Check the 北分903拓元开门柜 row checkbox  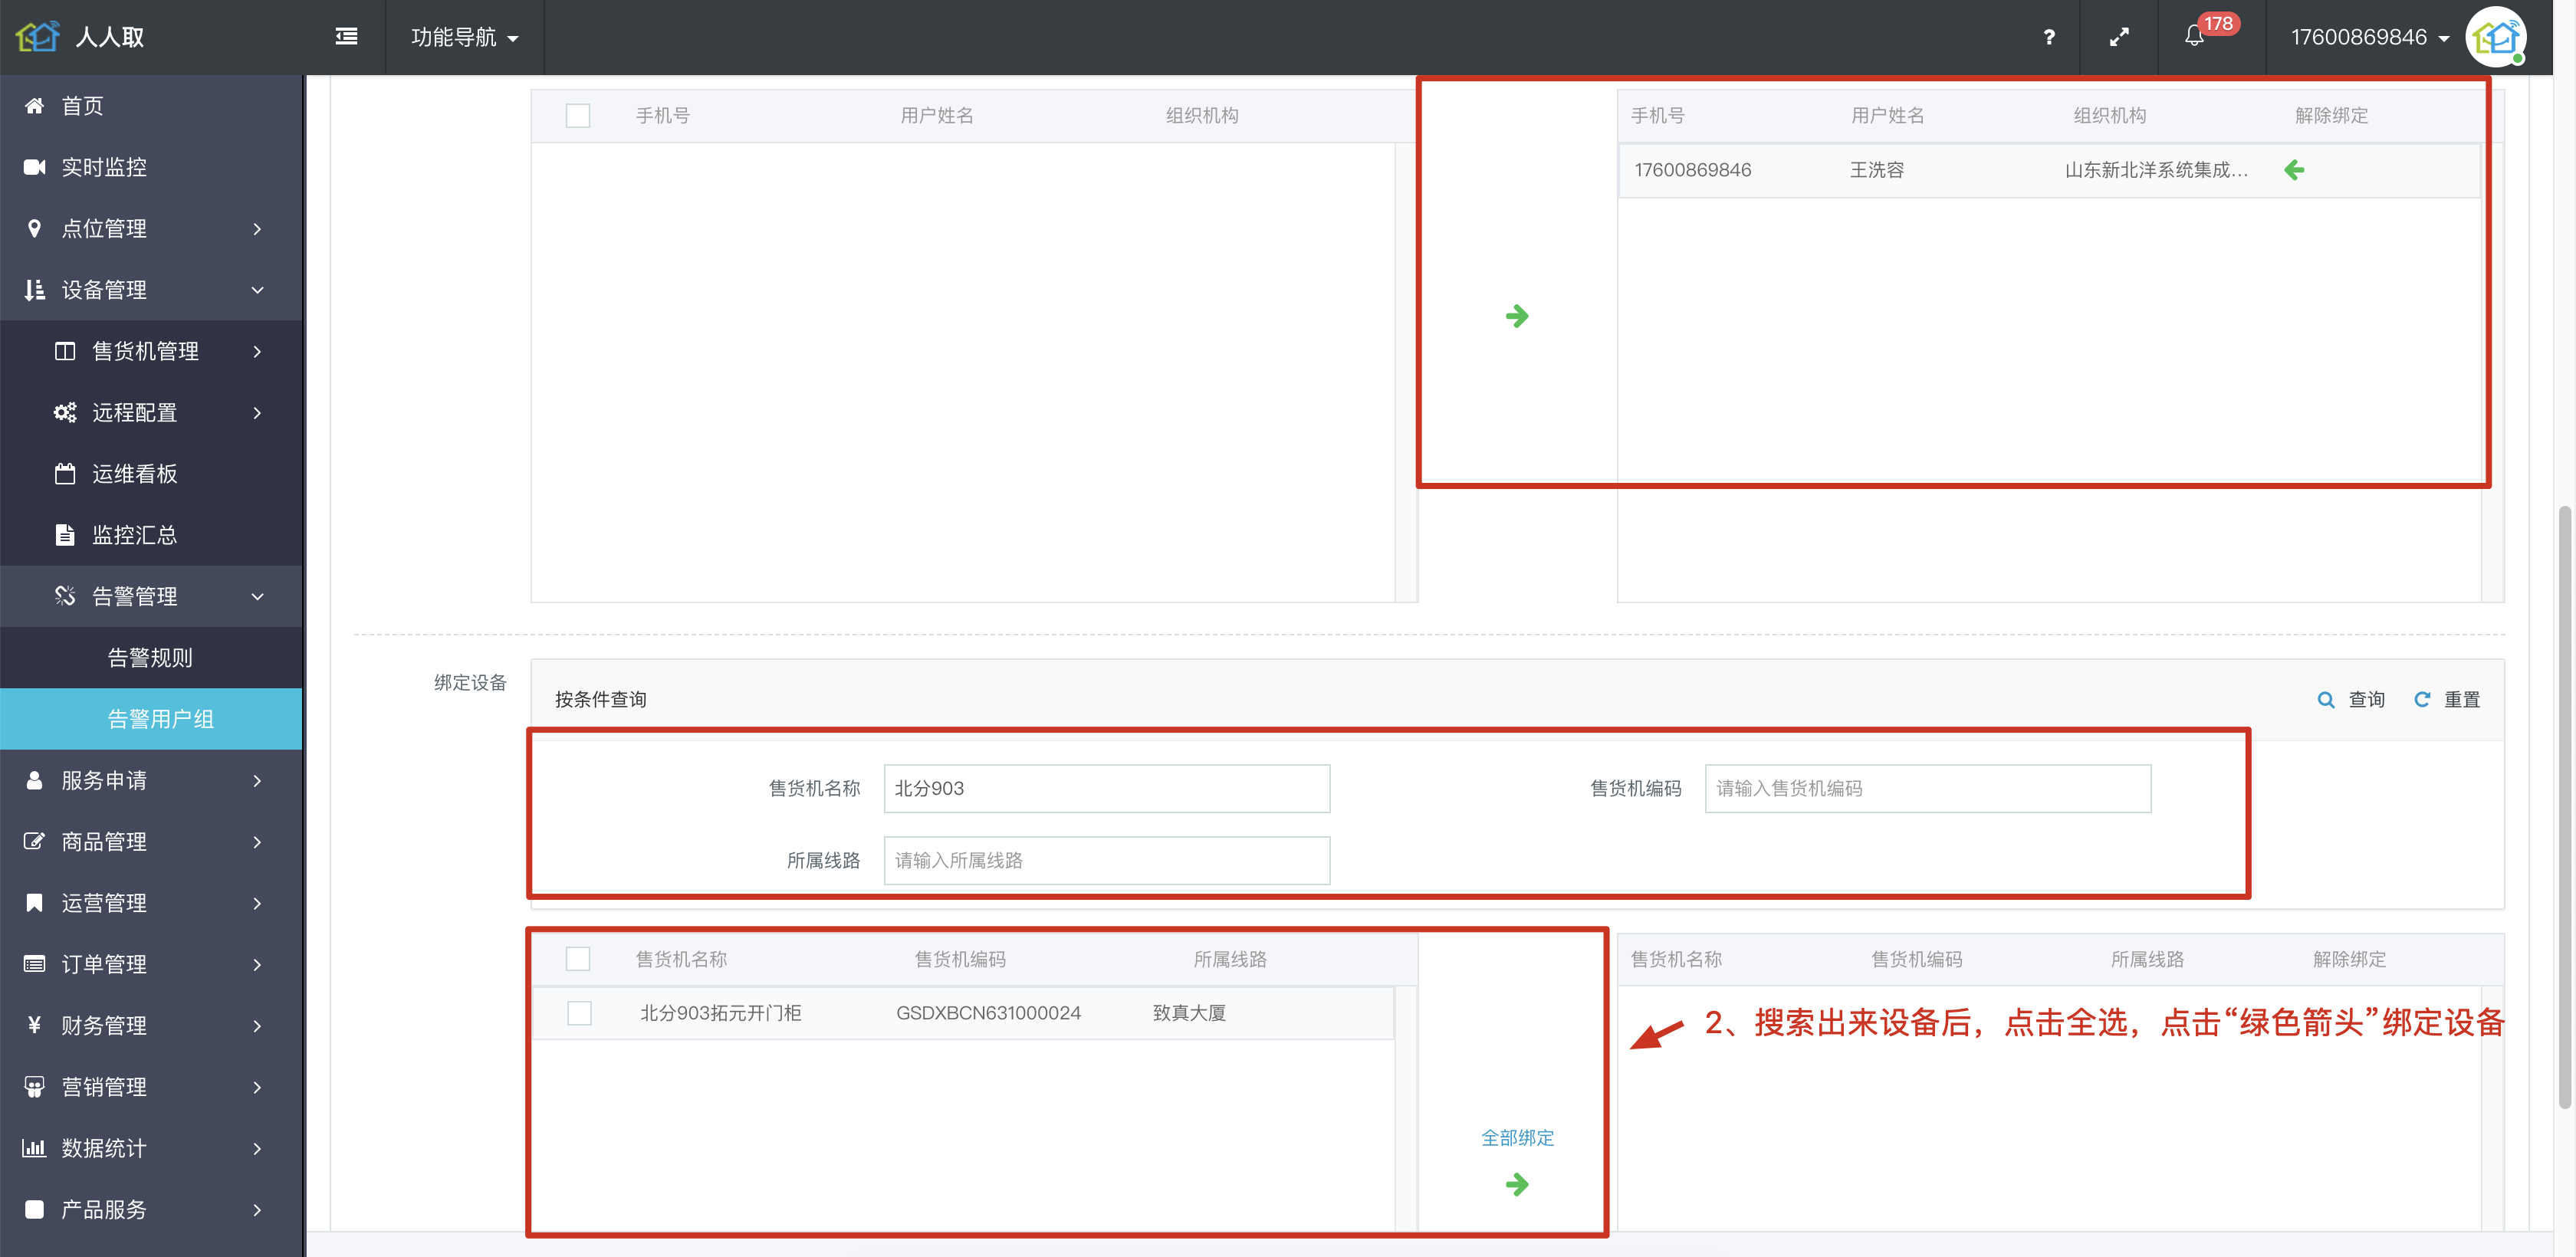point(579,1013)
